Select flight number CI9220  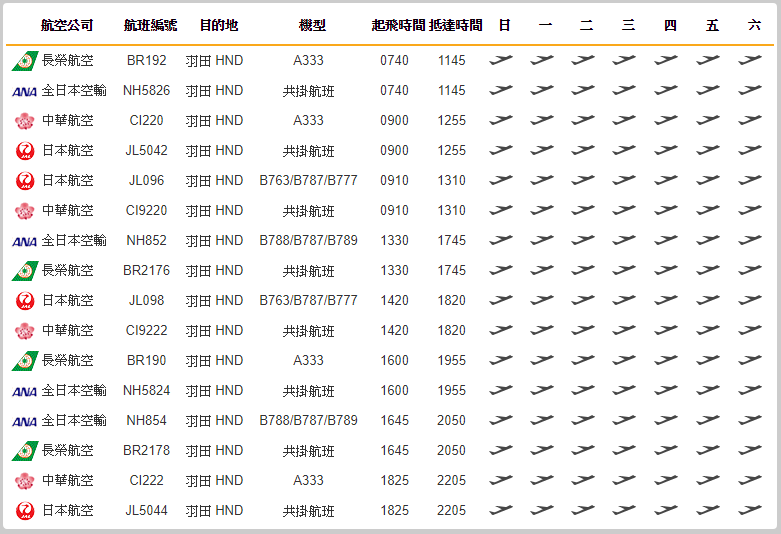146,211
